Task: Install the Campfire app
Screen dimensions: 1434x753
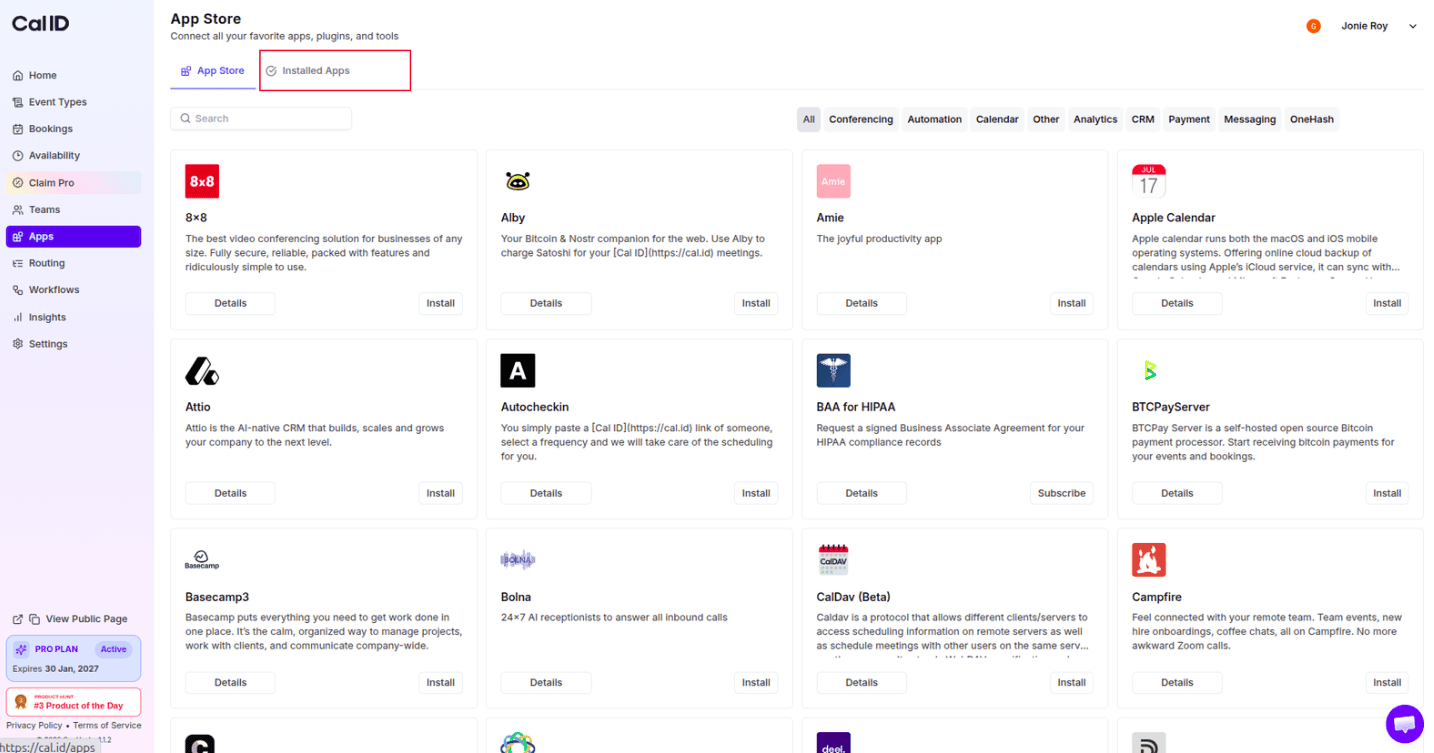Action: pyautogui.click(x=1387, y=683)
